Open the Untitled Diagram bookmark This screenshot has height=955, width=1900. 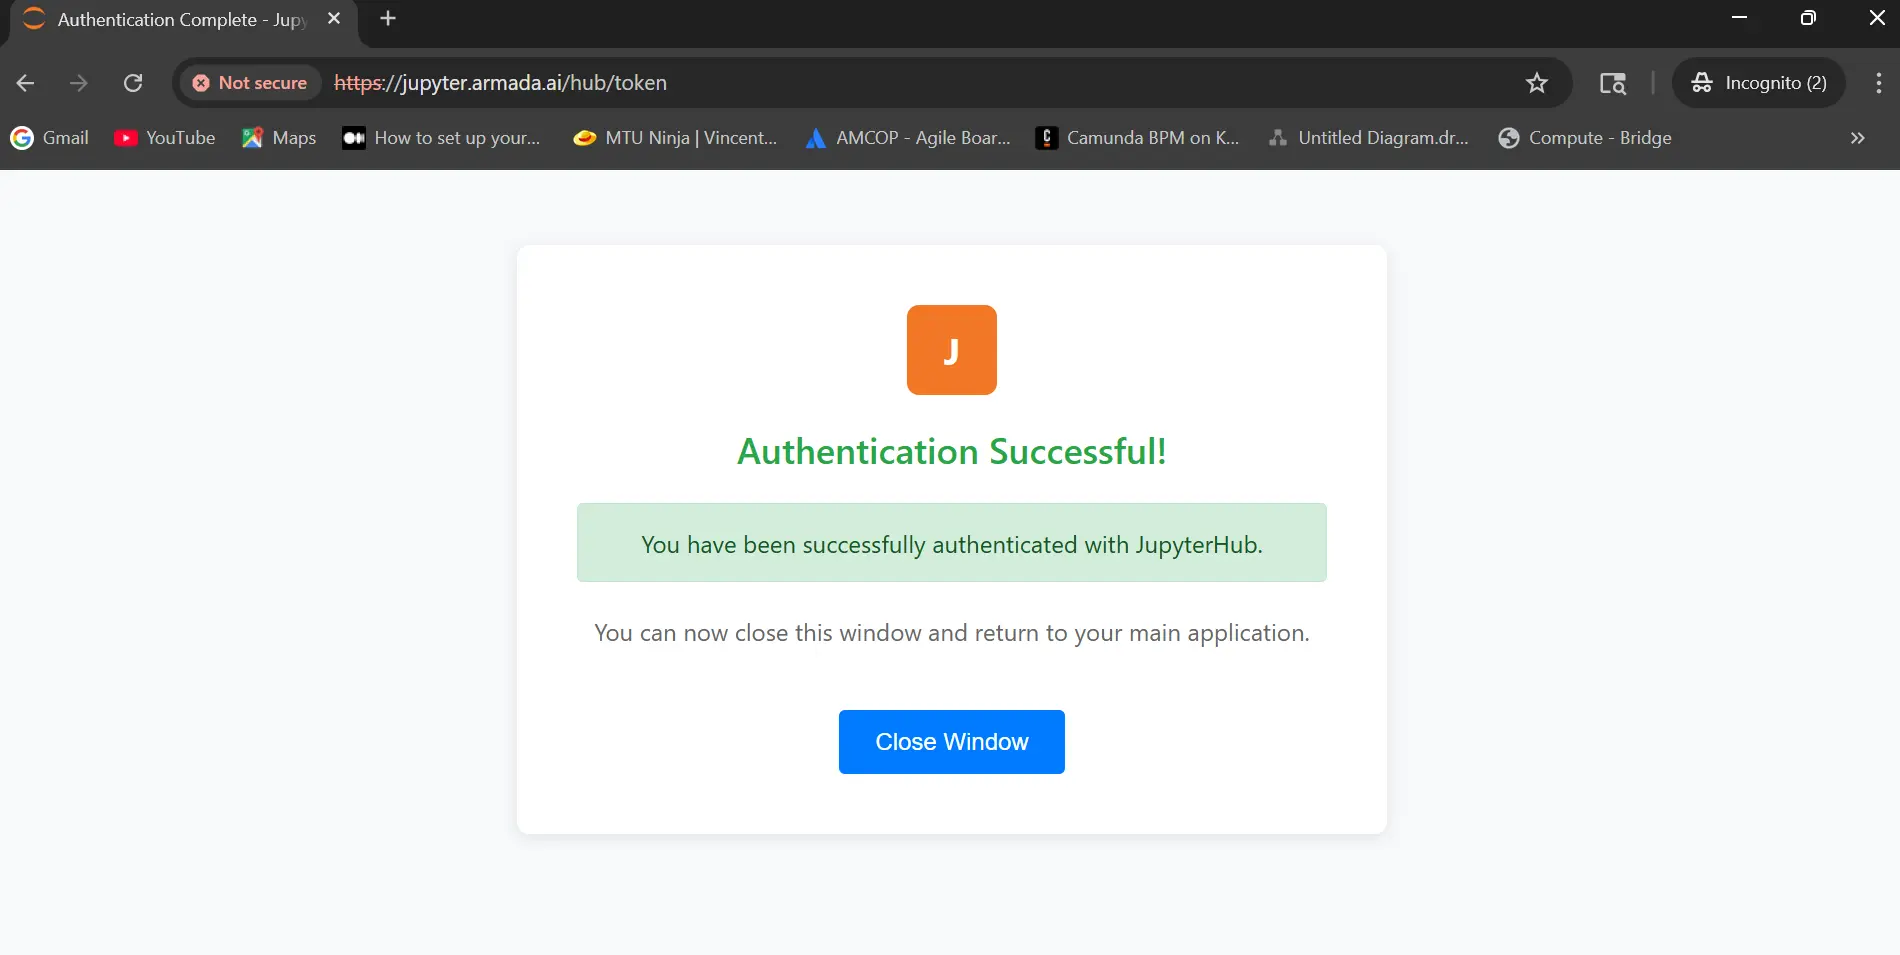1368,138
